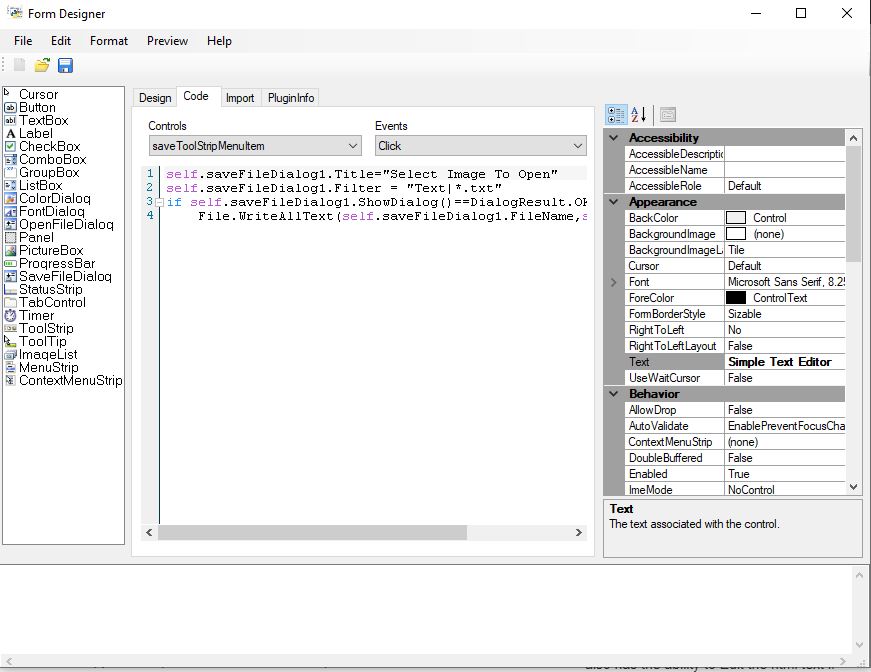Screen dimensions: 871x672
Task: Pick the Timer control in toolbox
Action: (x=36, y=315)
